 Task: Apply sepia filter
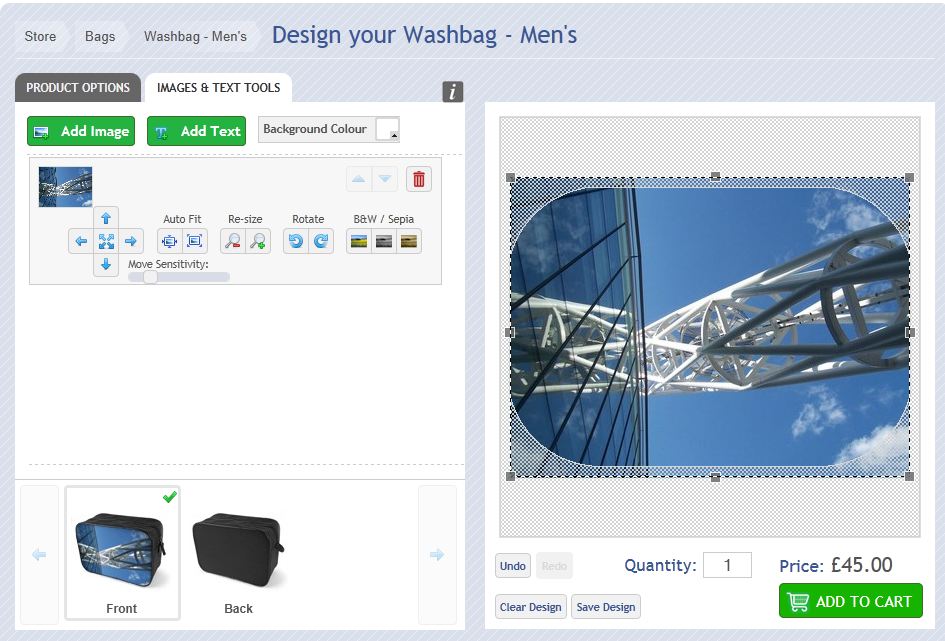click(409, 242)
